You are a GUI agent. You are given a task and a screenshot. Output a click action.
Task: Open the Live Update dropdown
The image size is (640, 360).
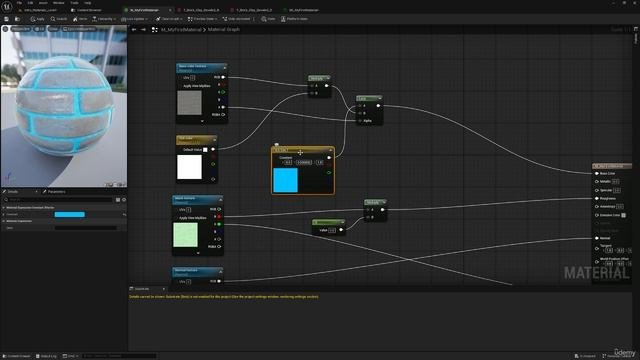134,19
